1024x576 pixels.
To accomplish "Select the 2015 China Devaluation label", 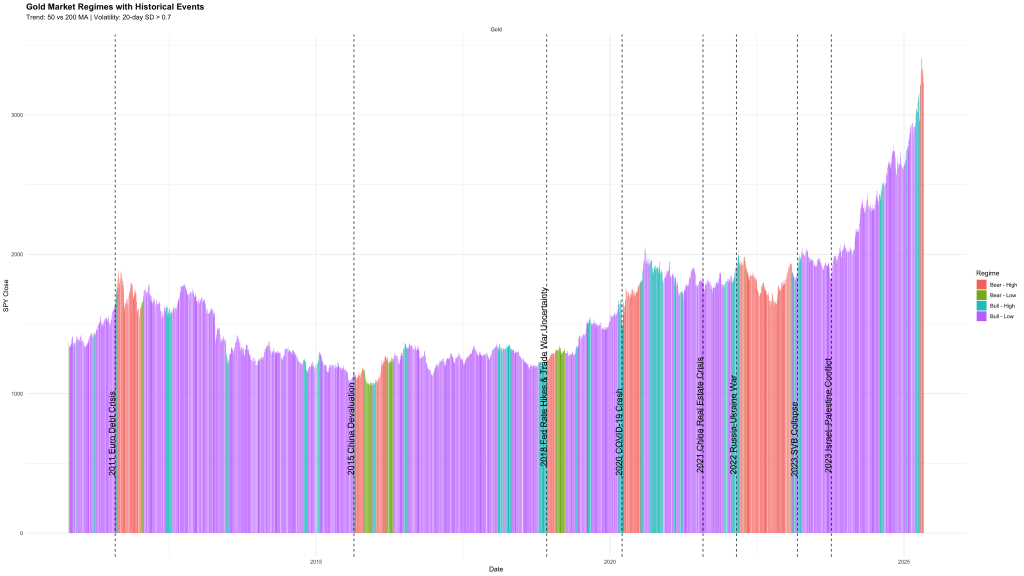I will point(351,427).
